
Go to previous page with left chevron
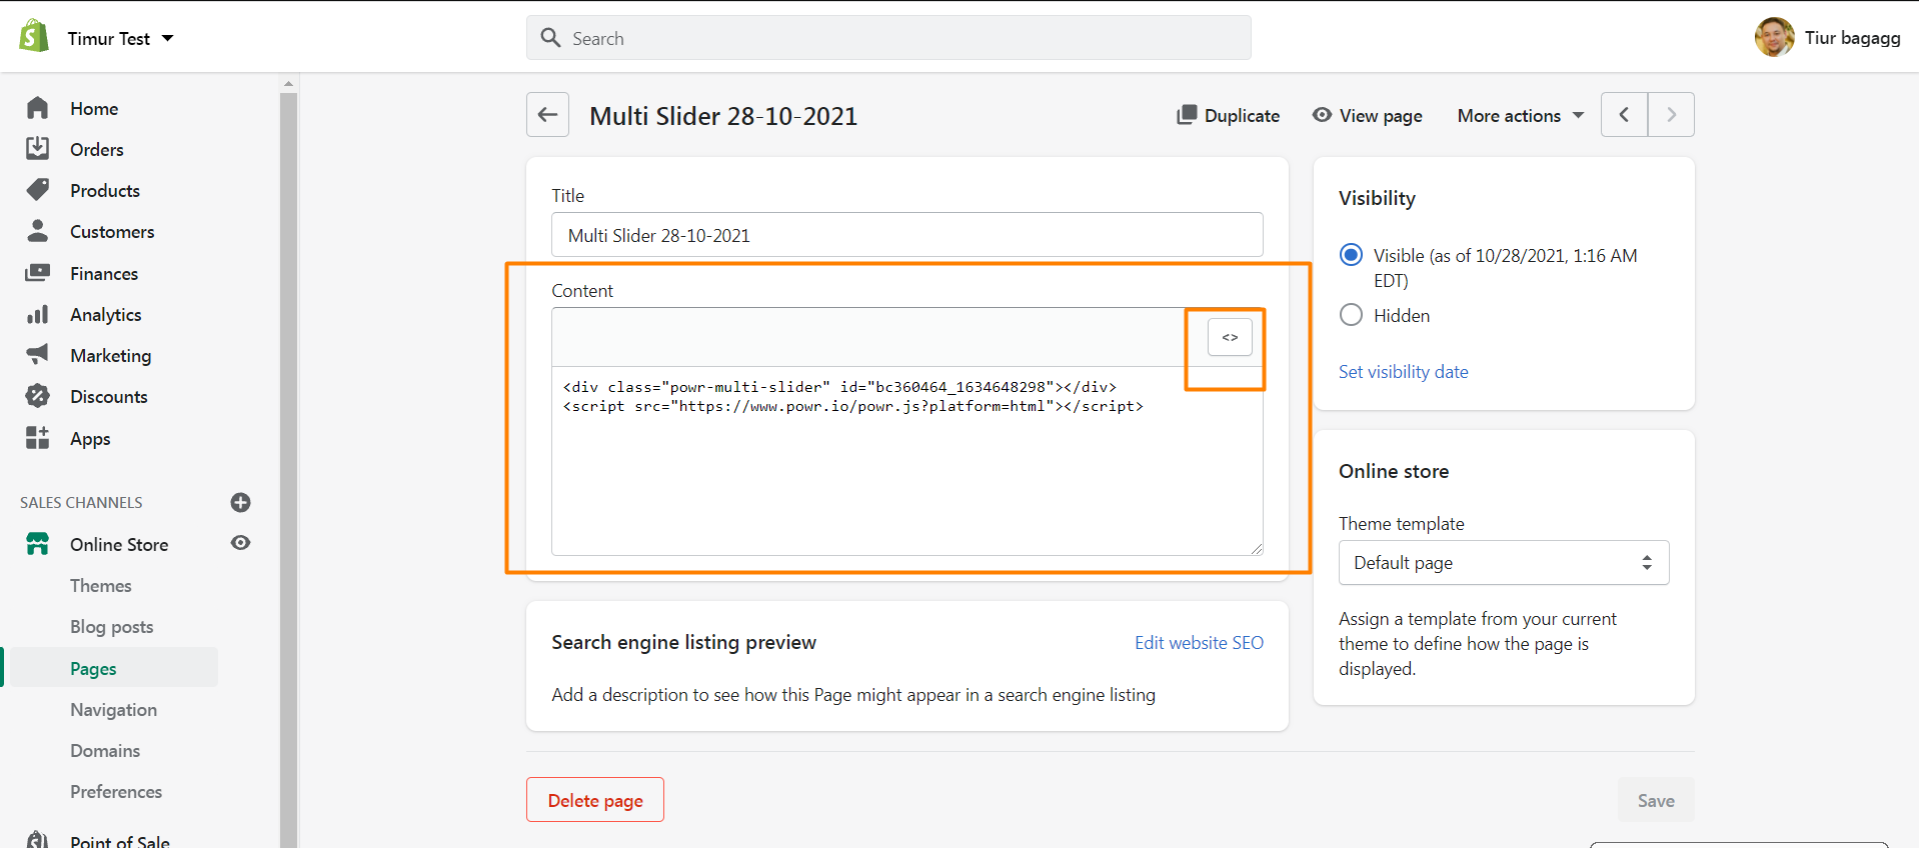click(x=1624, y=115)
